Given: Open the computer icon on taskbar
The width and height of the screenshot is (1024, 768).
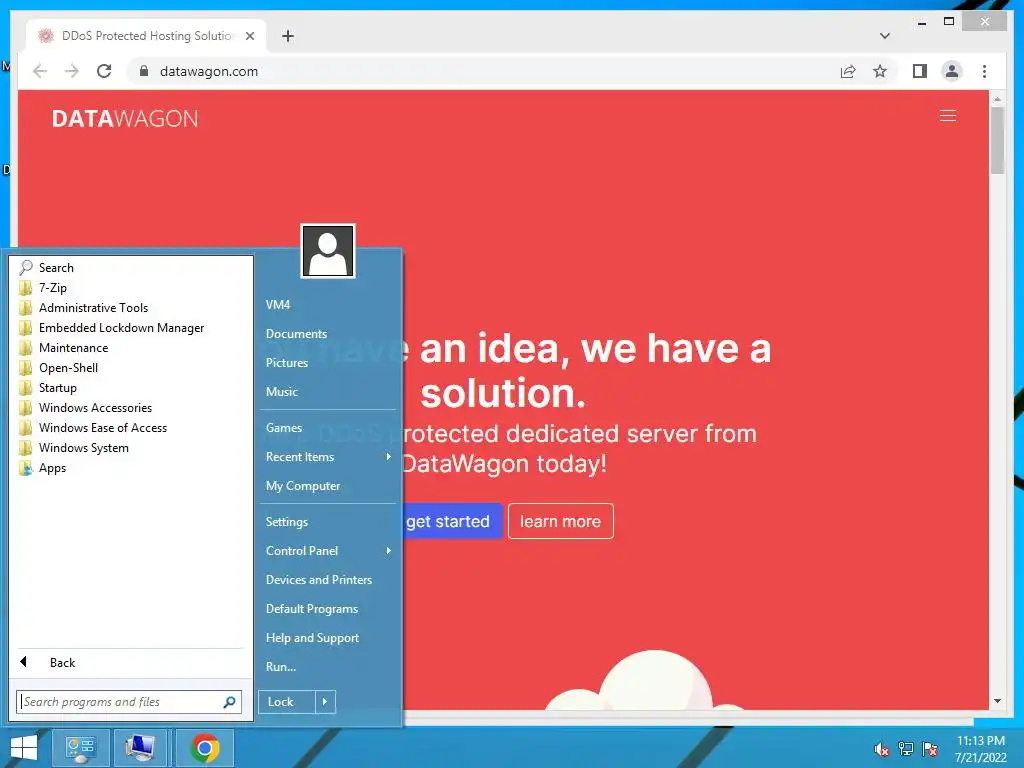Looking at the screenshot, I should pos(140,748).
